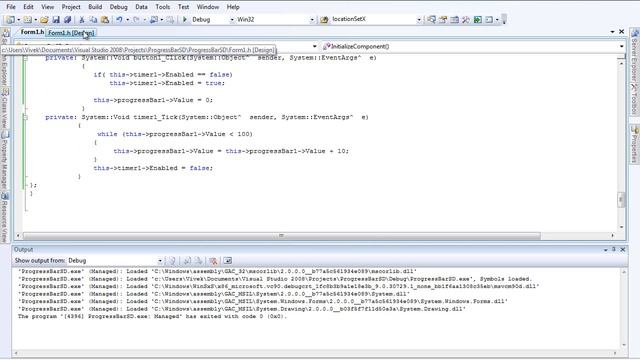Click the Navigate Backward icon
640x360 pixels.
[x=153, y=20]
